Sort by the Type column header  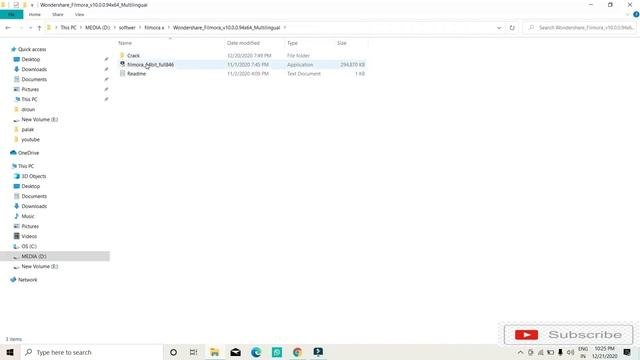coord(292,43)
